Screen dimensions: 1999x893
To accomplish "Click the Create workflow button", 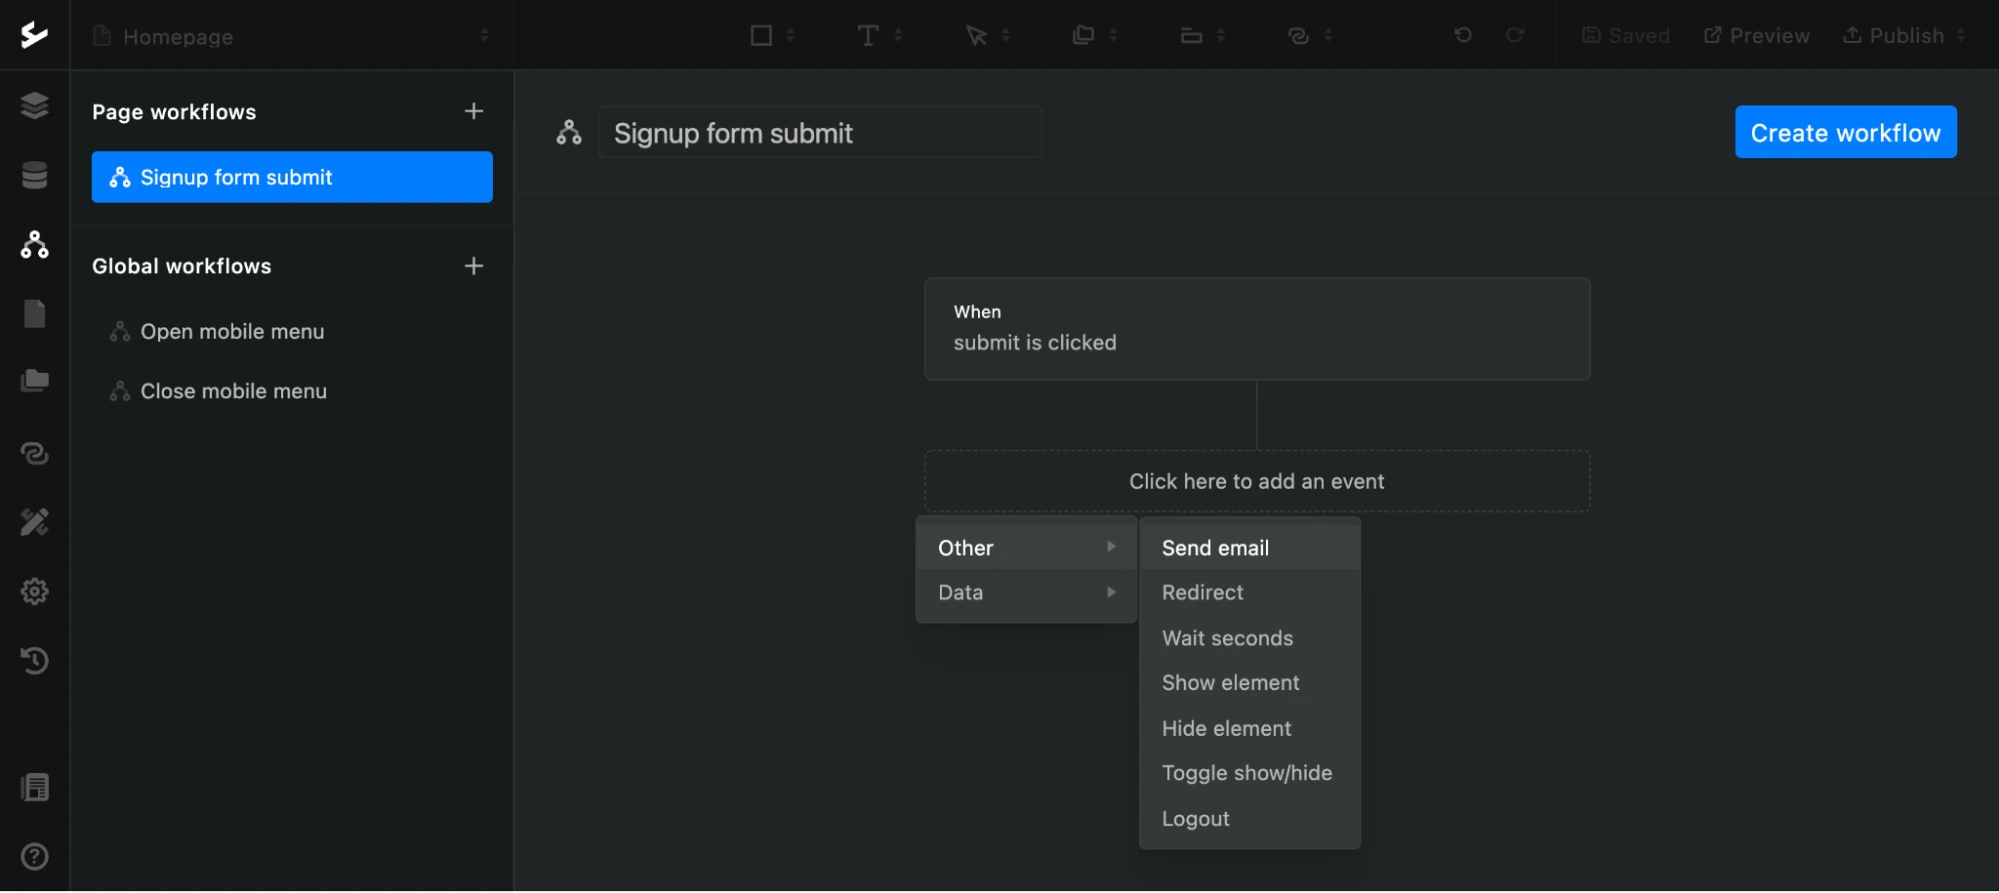I will coord(1845,132).
